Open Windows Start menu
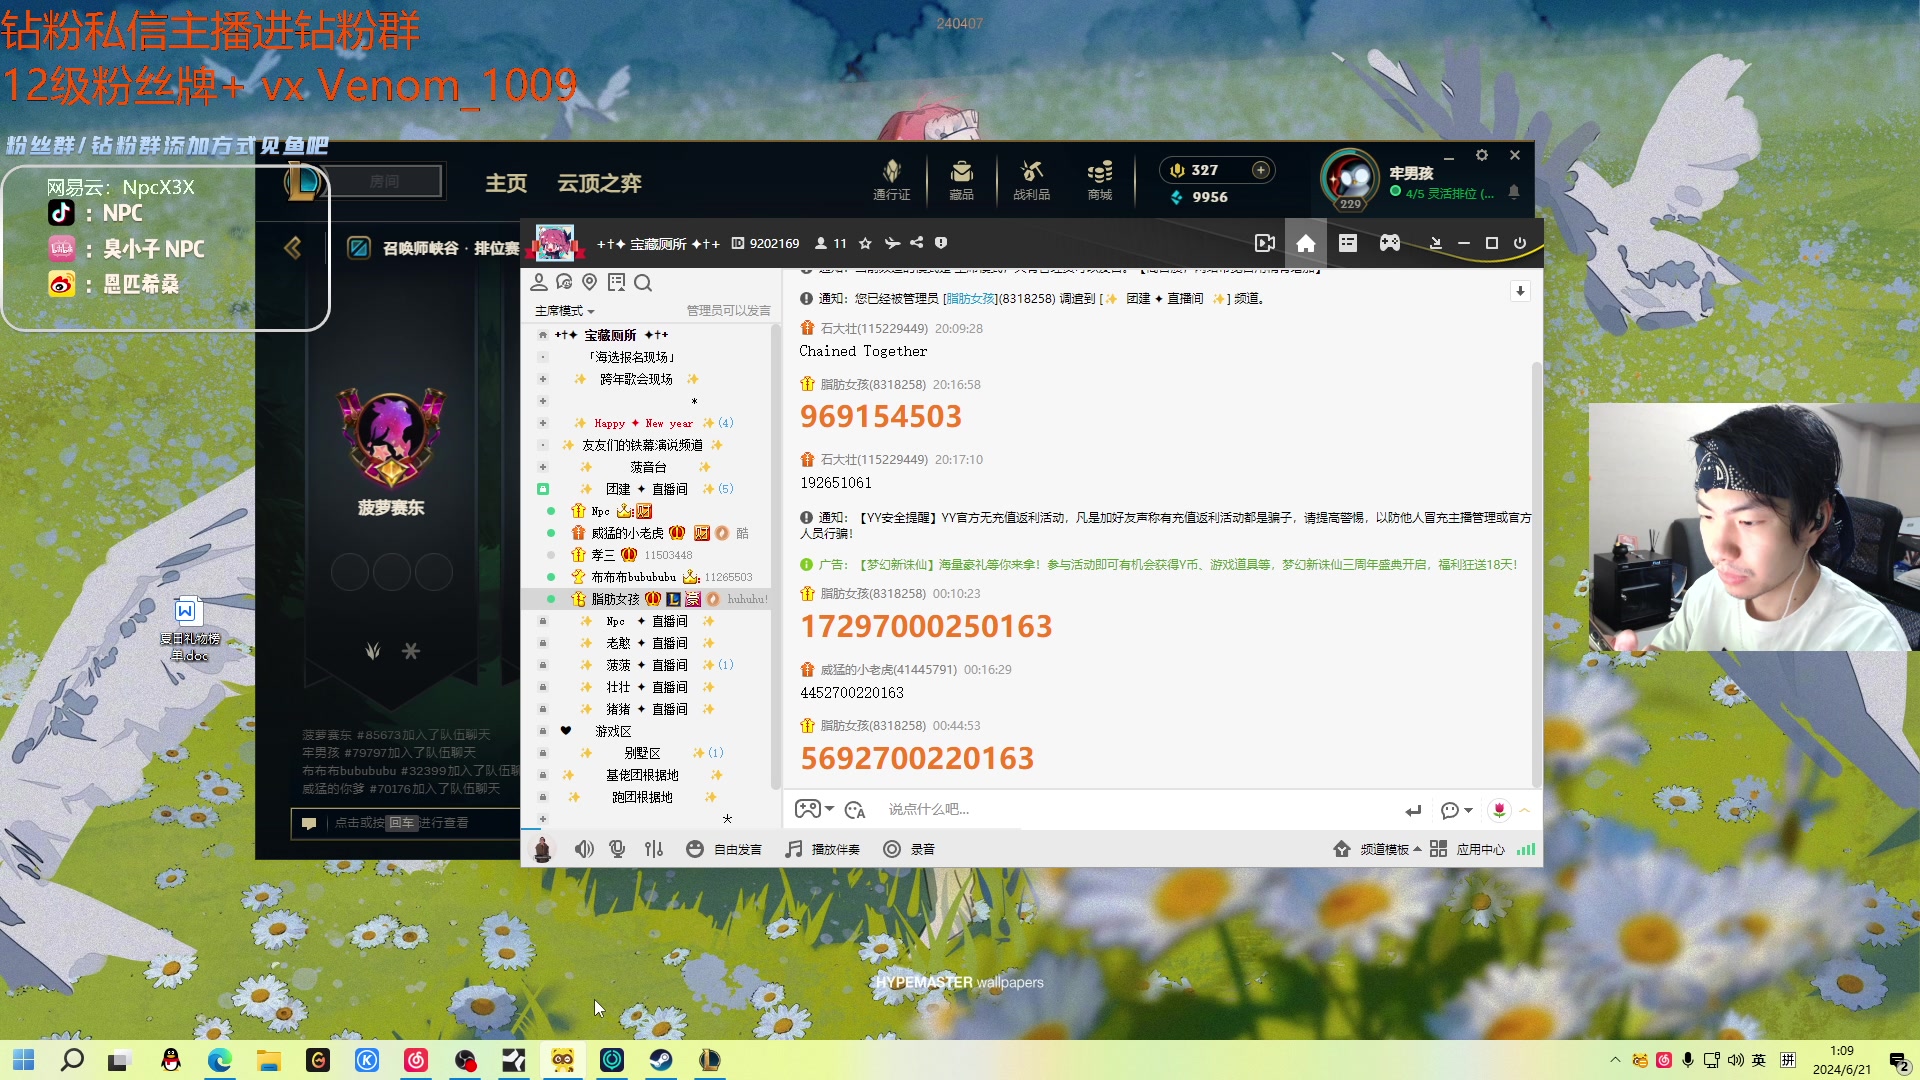Viewport: 1920px width, 1080px height. click(x=23, y=1060)
